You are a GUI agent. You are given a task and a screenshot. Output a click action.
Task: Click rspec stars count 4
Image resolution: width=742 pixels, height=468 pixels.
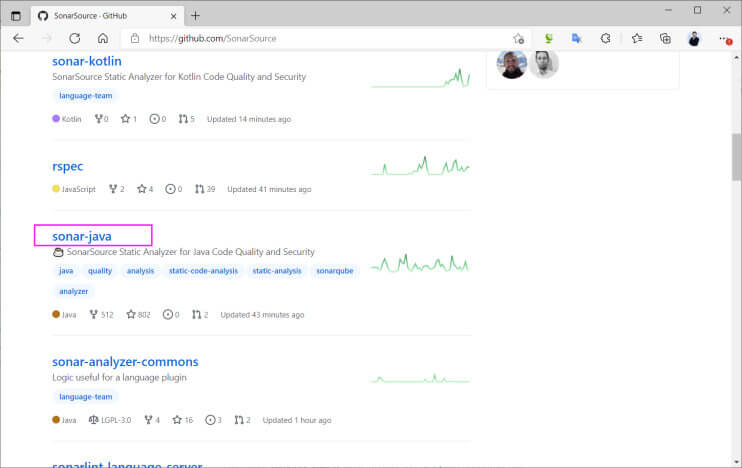point(145,189)
